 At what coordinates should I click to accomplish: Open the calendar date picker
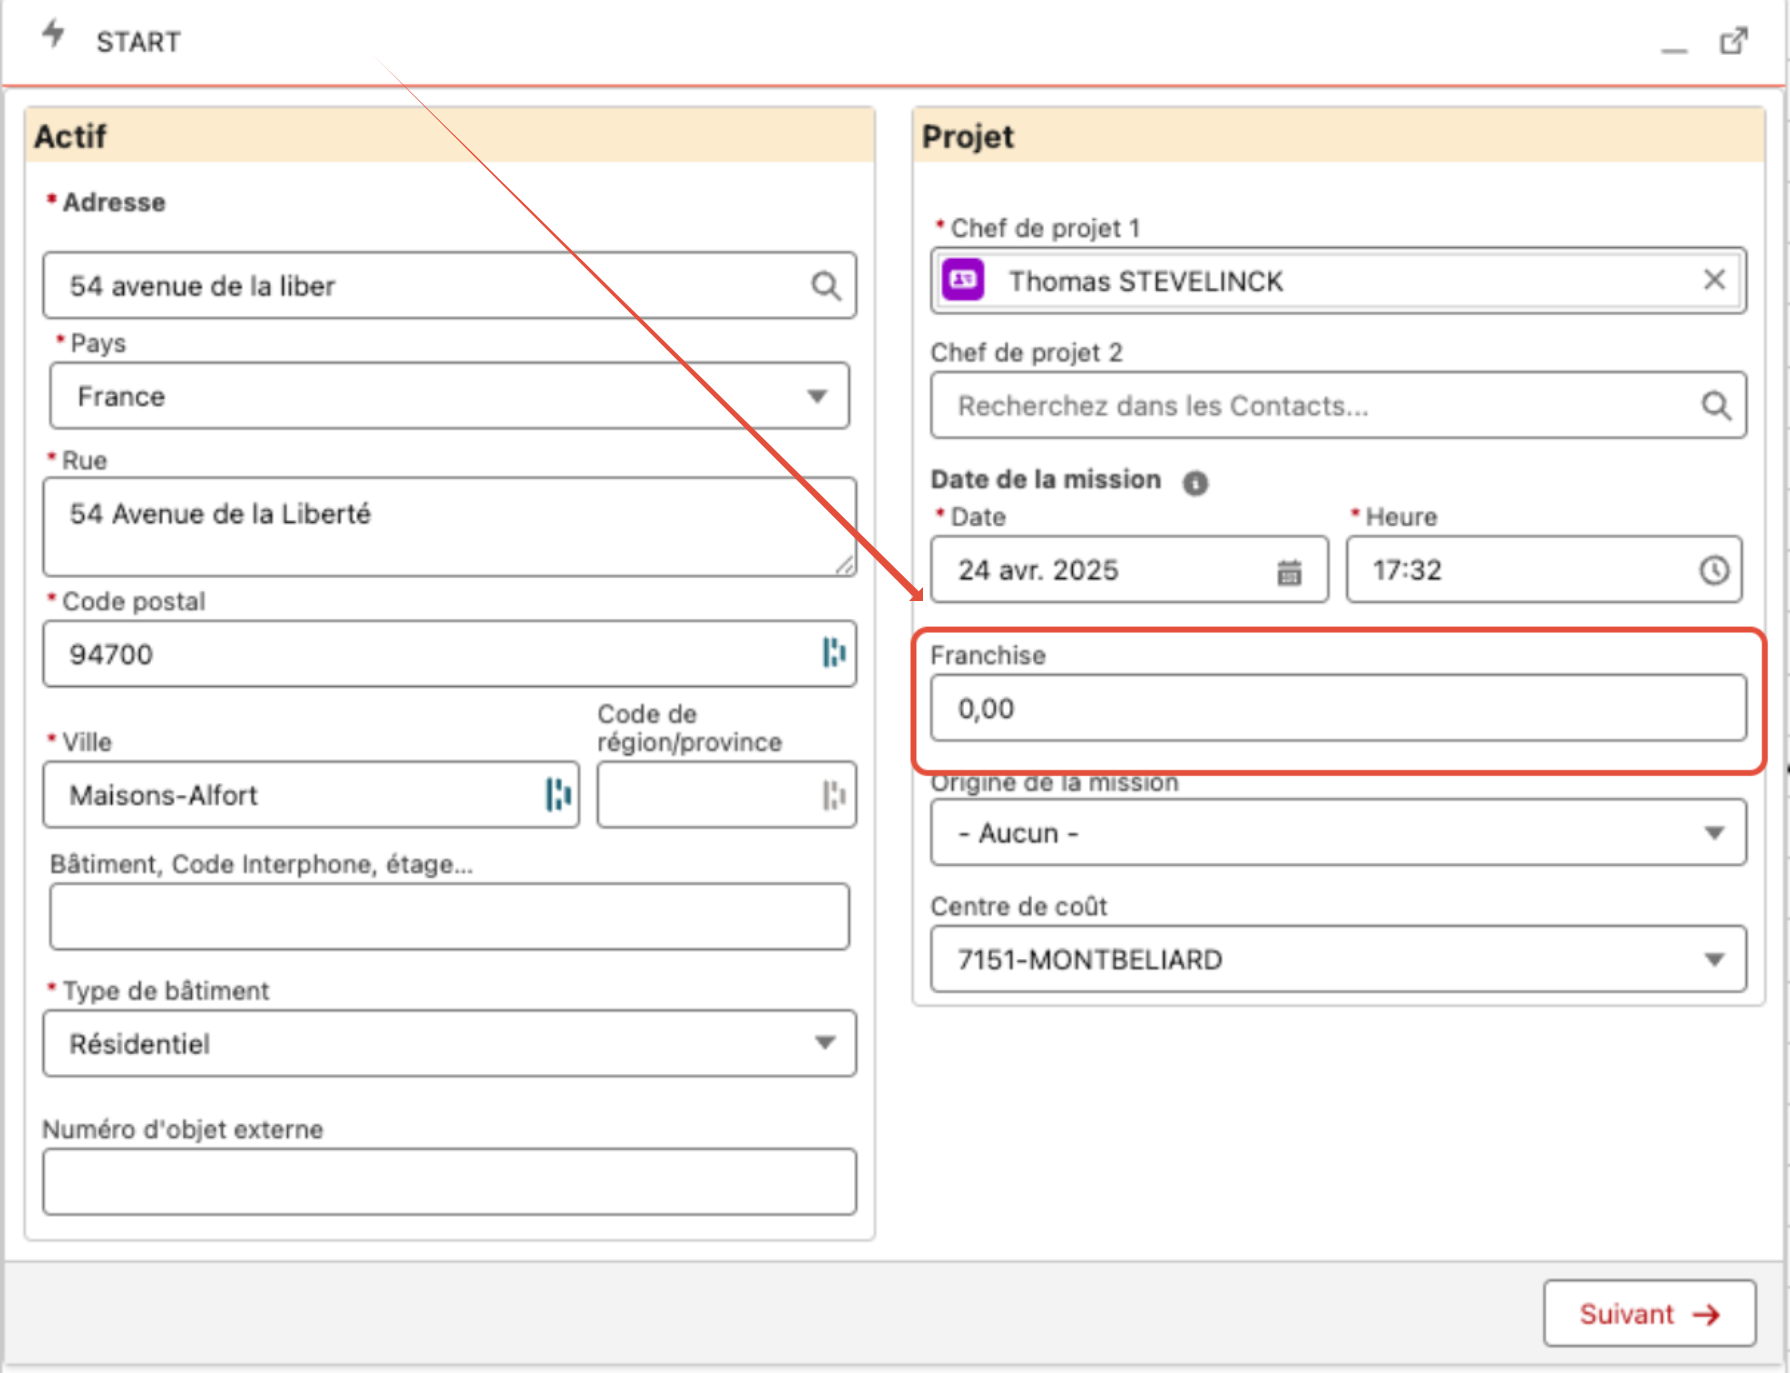tap(1289, 572)
